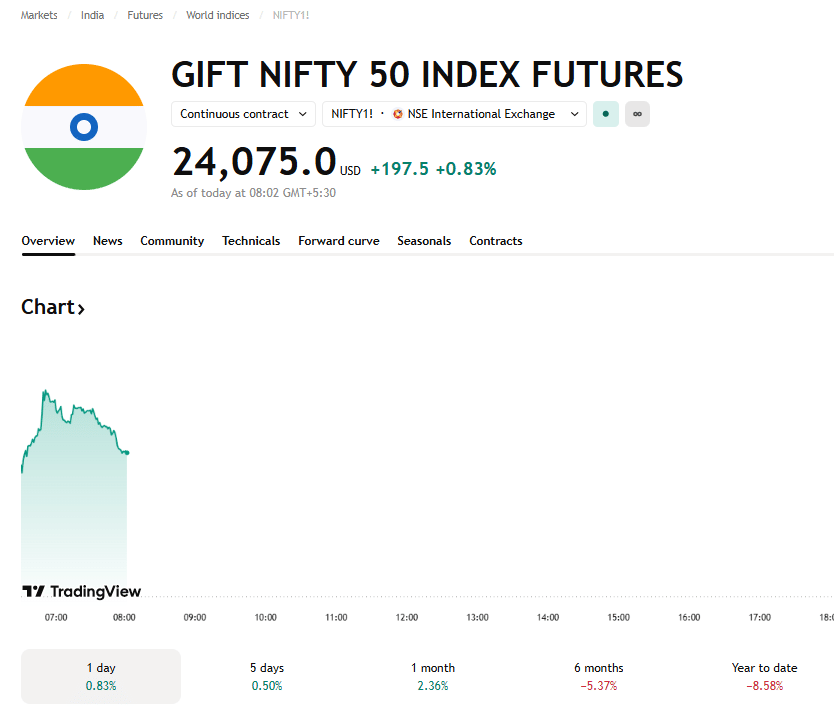Open the Continuous contract dropdown
The height and width of the screenshot is (713, 834).
tap(243, 114)
